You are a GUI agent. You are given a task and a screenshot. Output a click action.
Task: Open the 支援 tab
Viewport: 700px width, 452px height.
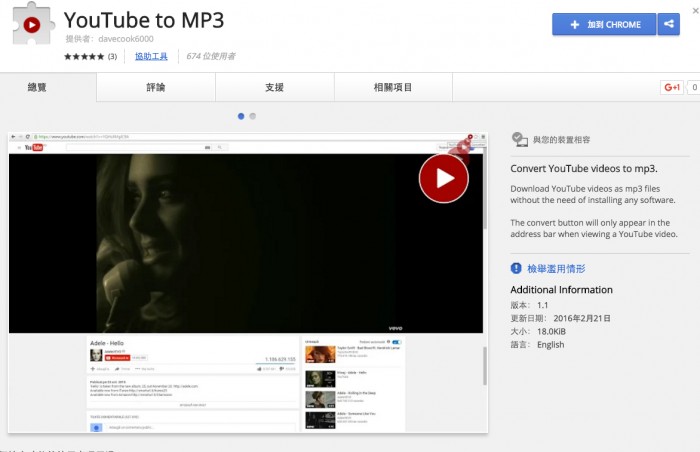coord(275,87)
